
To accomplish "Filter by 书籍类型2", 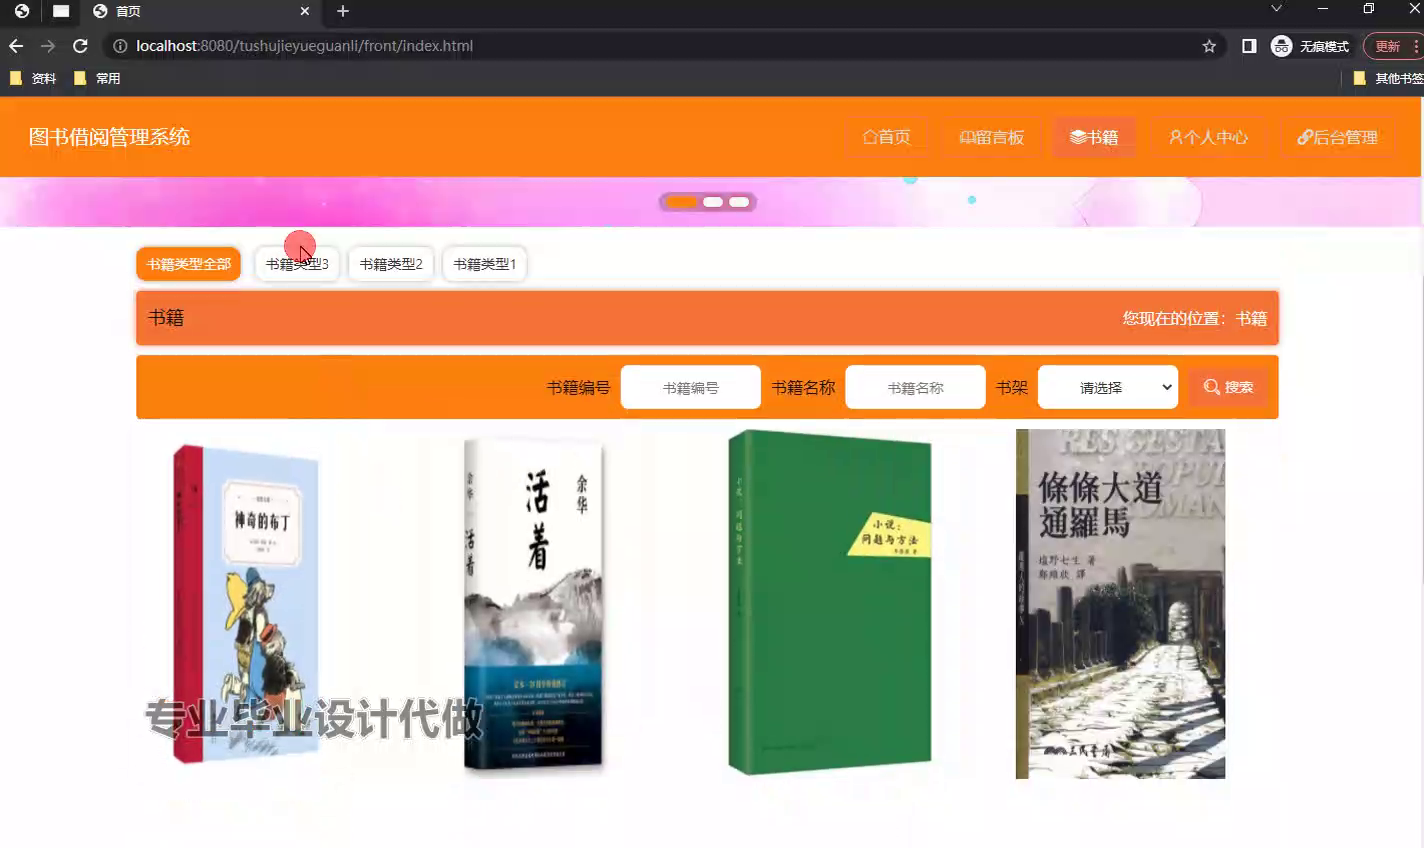I will [x=391, y=264].
